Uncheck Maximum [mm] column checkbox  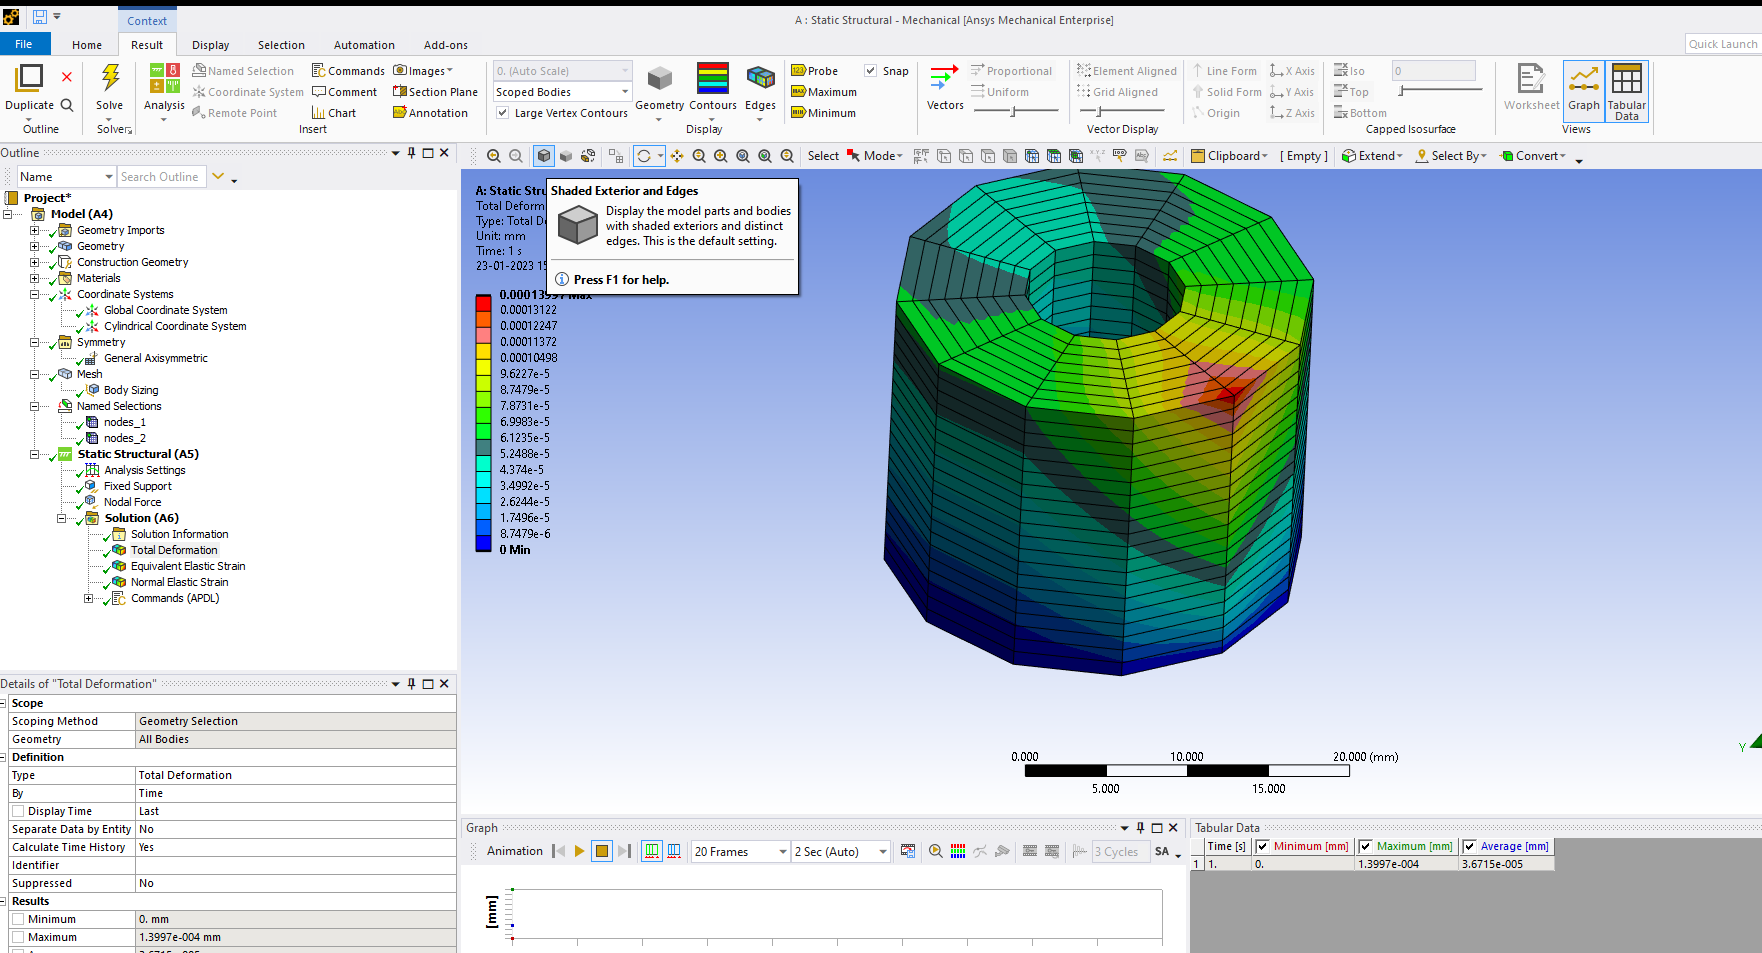[1366, 846]
